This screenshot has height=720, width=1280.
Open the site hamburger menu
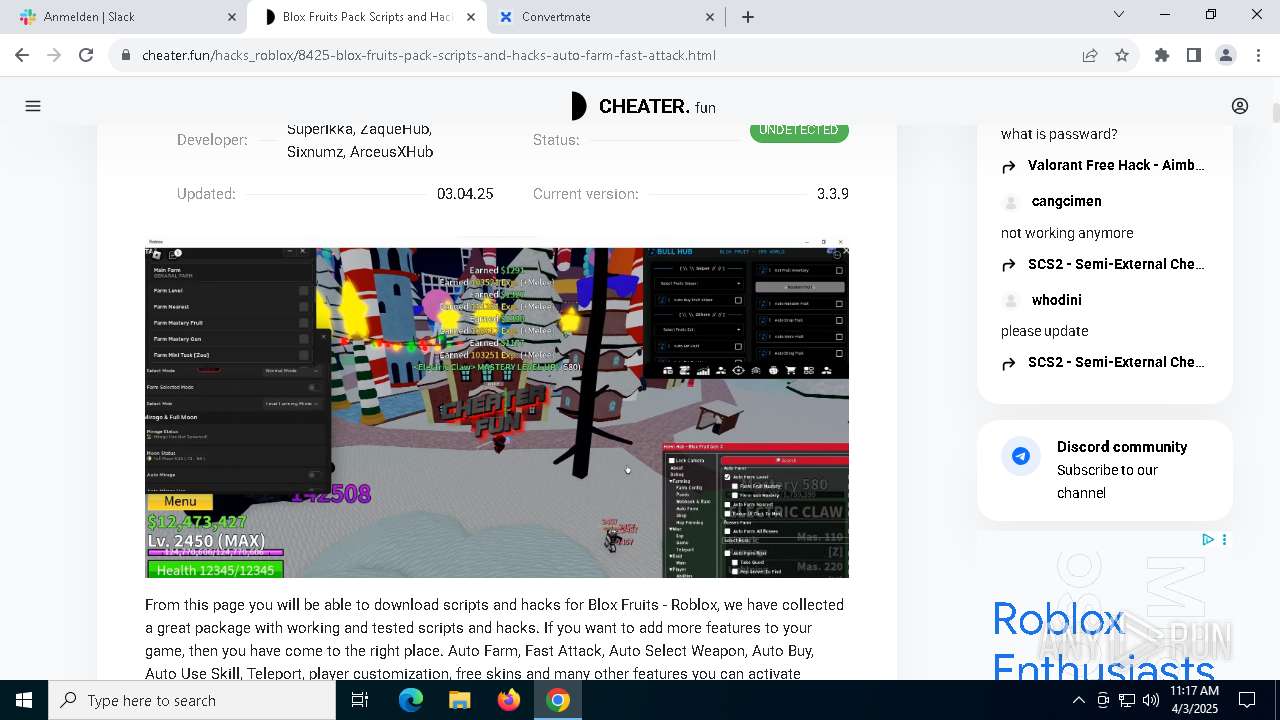point(33,106)
